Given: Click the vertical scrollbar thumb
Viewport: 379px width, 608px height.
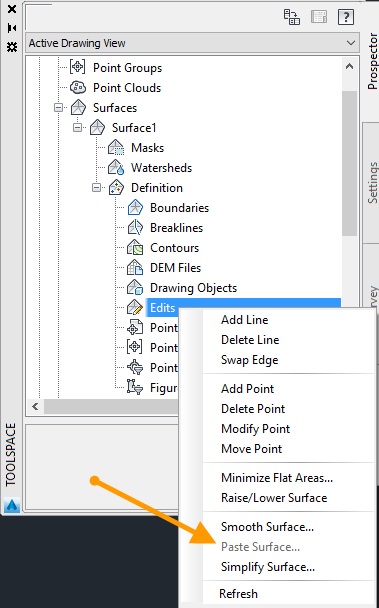Looking at the screenshot, I should tap(349, 163).
